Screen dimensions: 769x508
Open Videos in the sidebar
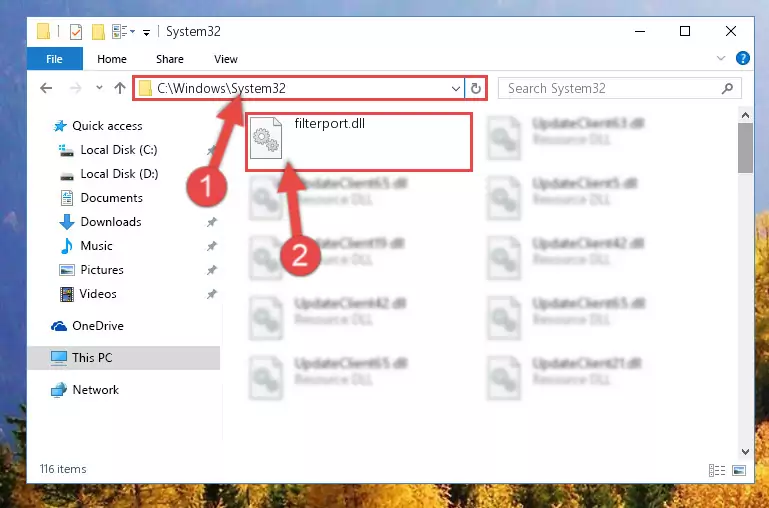(x=98, y=294)
